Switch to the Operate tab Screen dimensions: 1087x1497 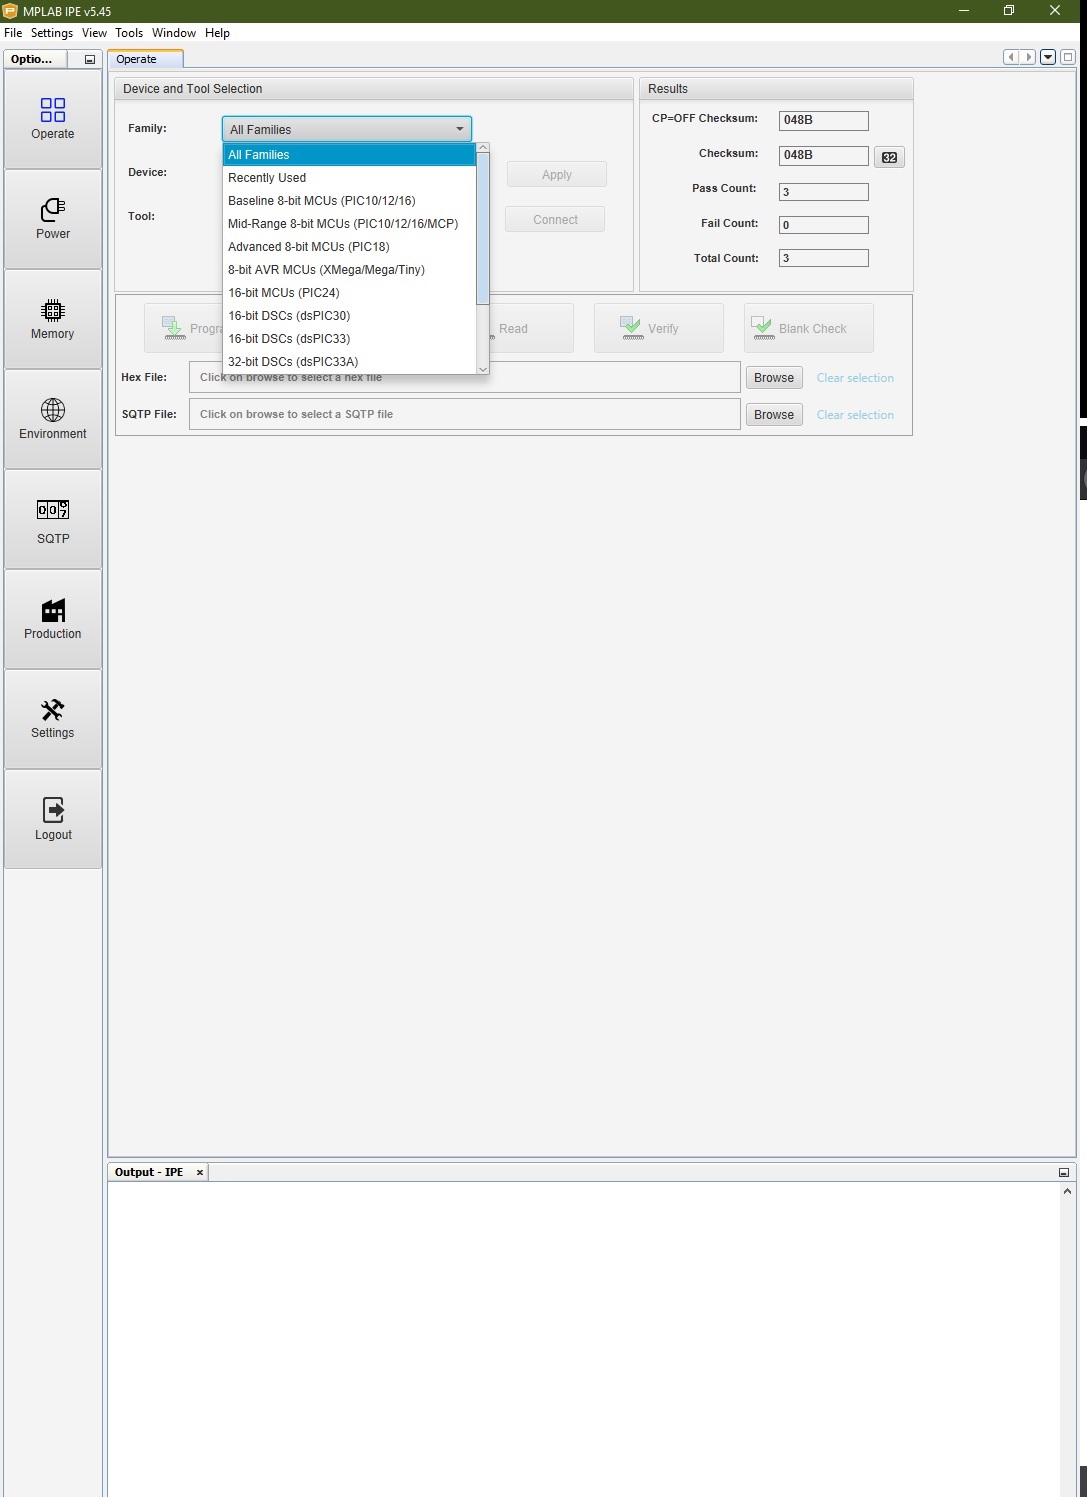click(145, 59)
